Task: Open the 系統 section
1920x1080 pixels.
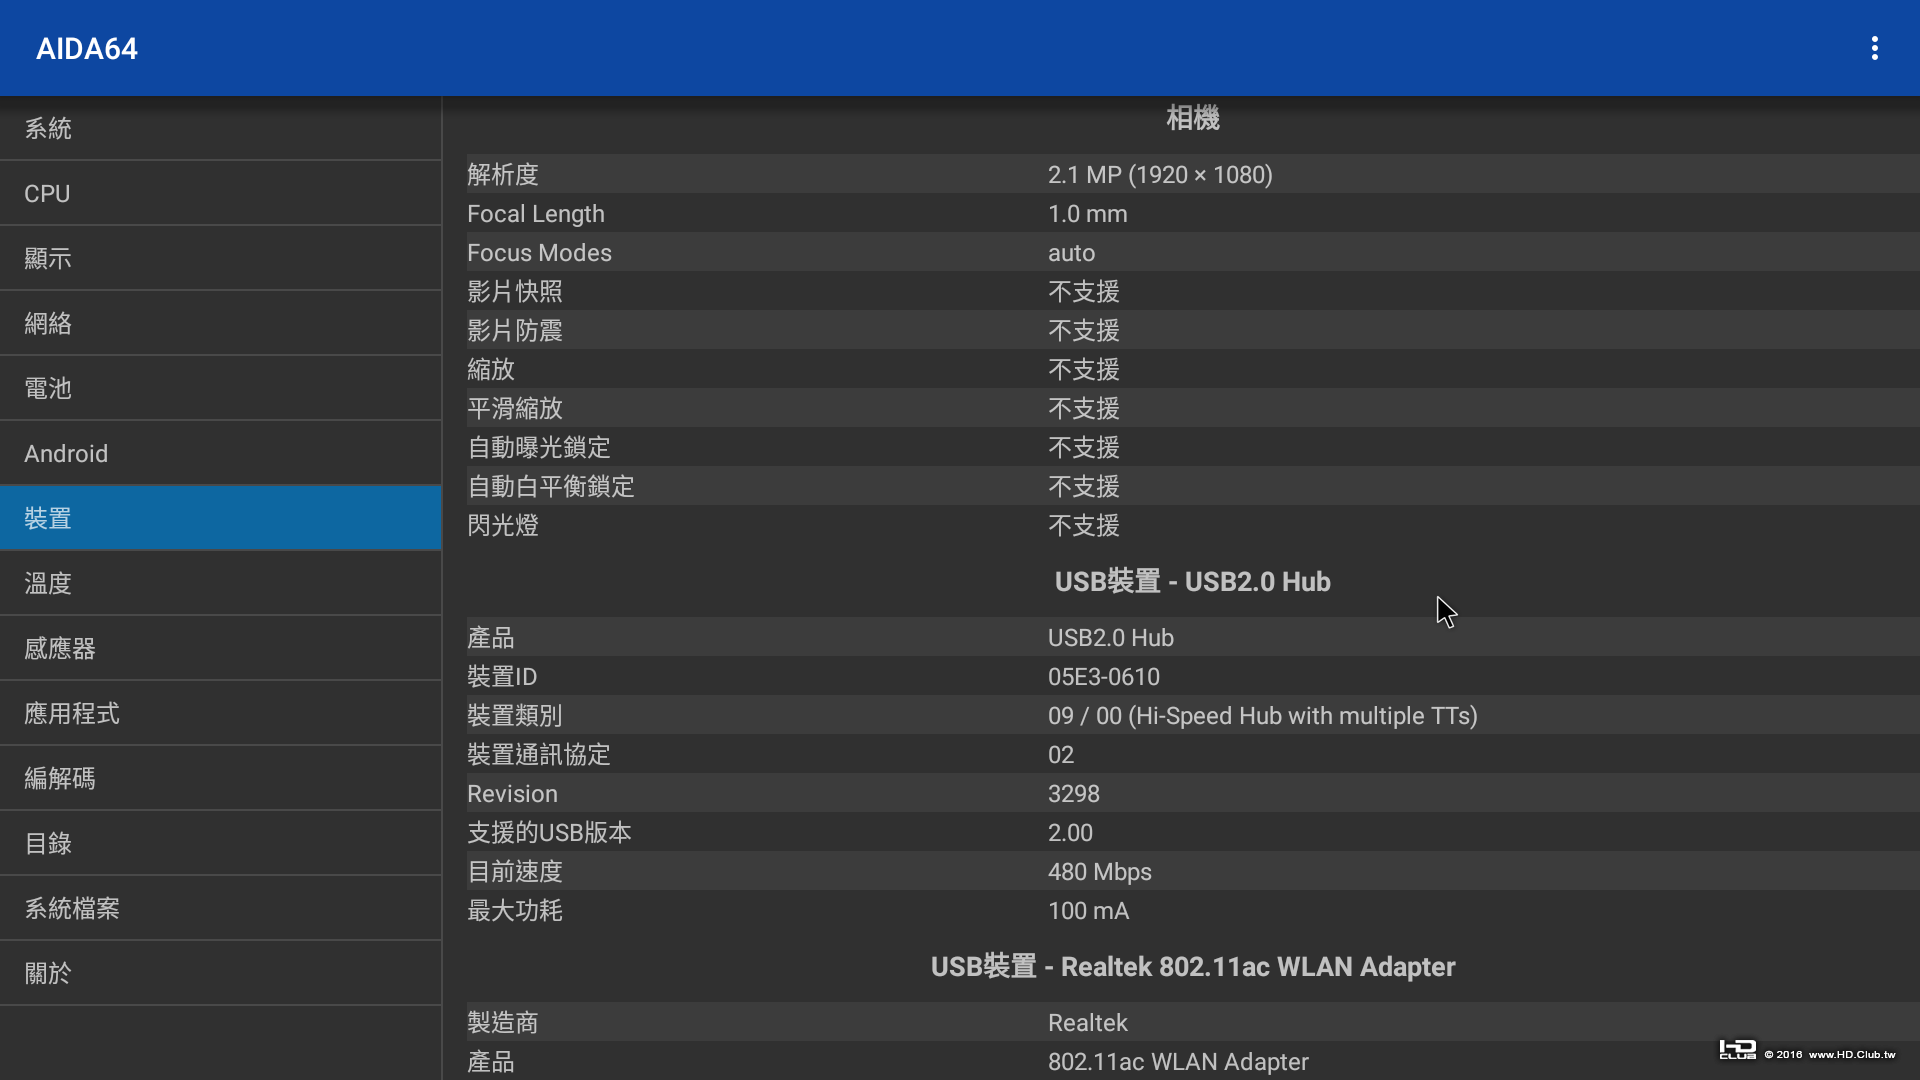Action: click(220, 128)
